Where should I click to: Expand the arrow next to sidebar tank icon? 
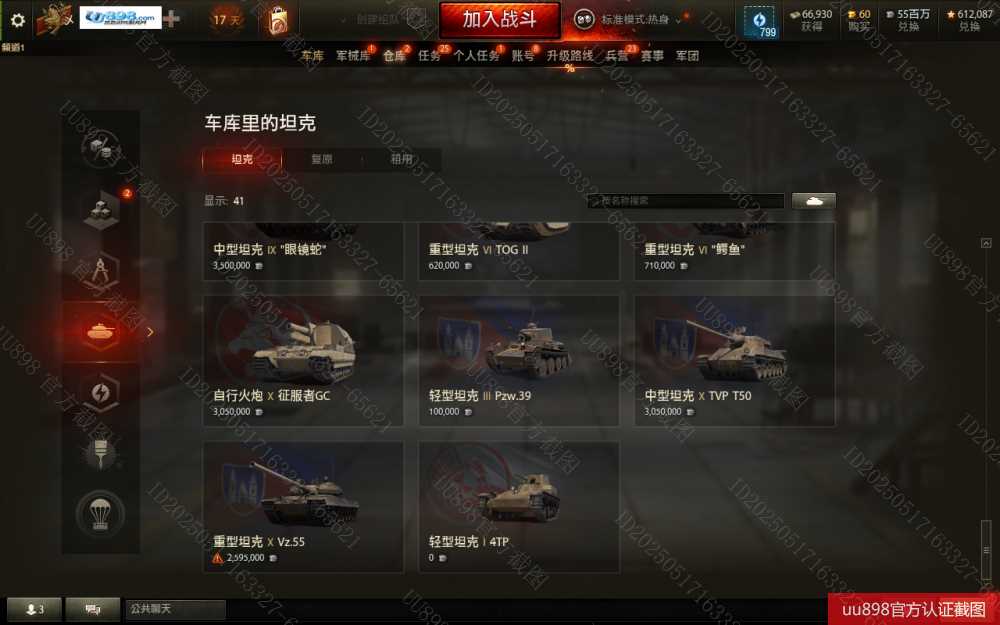pyautogui.click(x=151, y=332)
